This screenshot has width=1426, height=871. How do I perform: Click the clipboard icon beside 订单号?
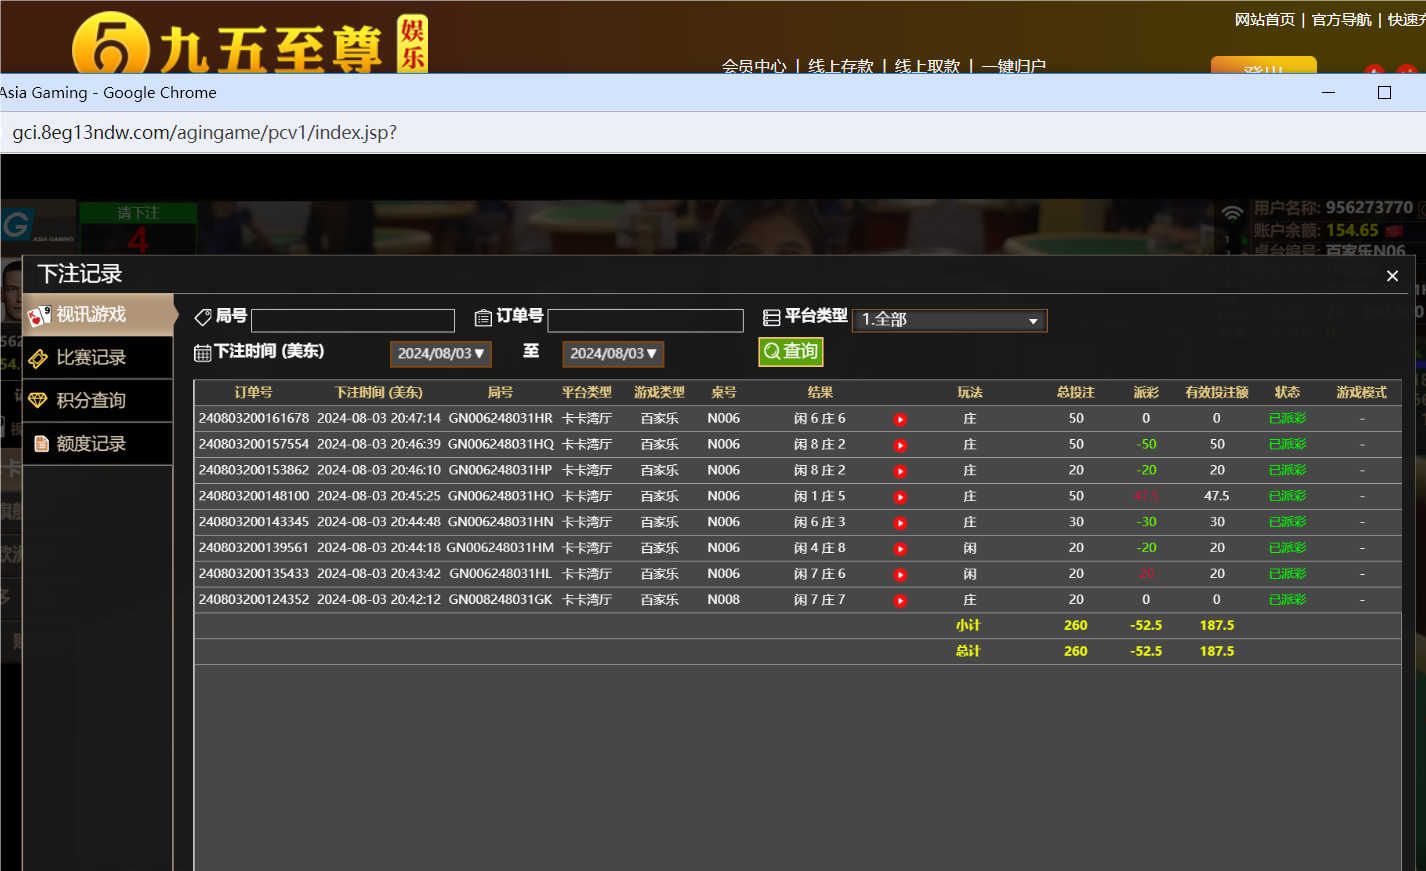point(485,316)
